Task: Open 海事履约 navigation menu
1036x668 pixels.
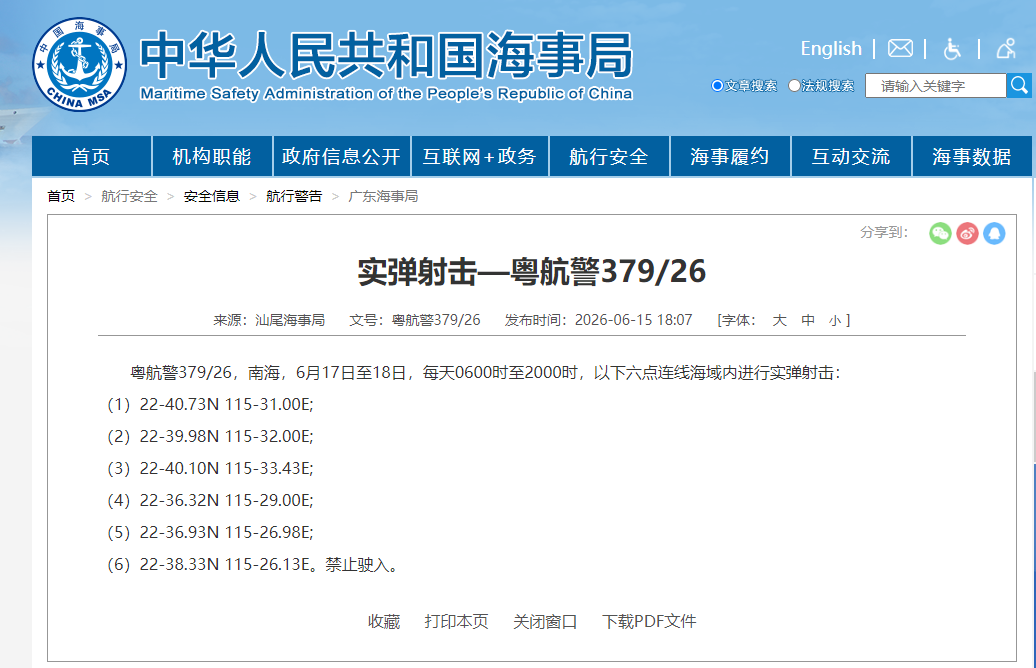Action: pyautogui.click(x=730, y=156)
